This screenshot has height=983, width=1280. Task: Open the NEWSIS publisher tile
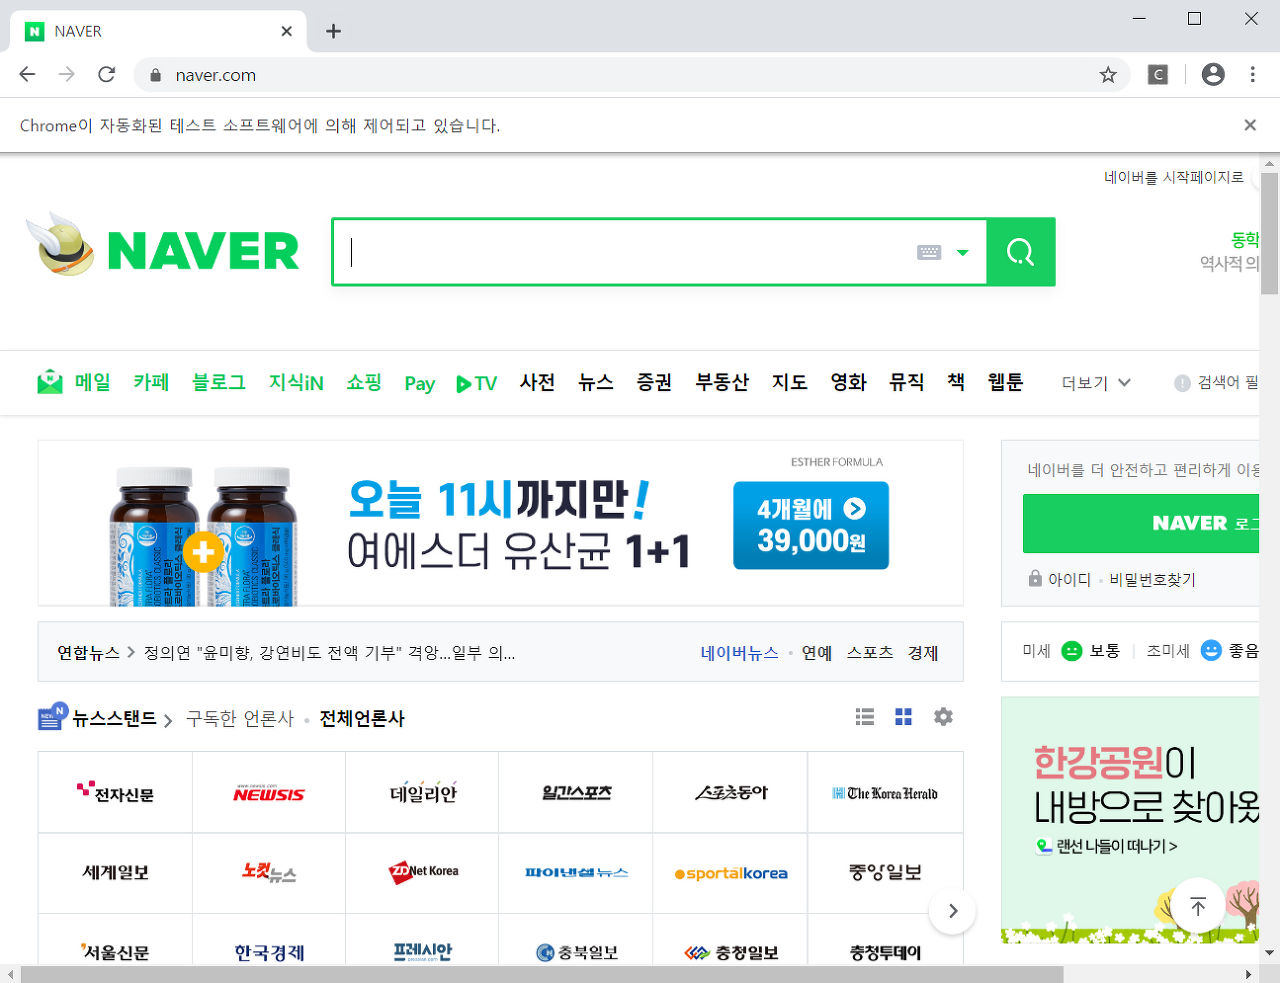(269, 792)
